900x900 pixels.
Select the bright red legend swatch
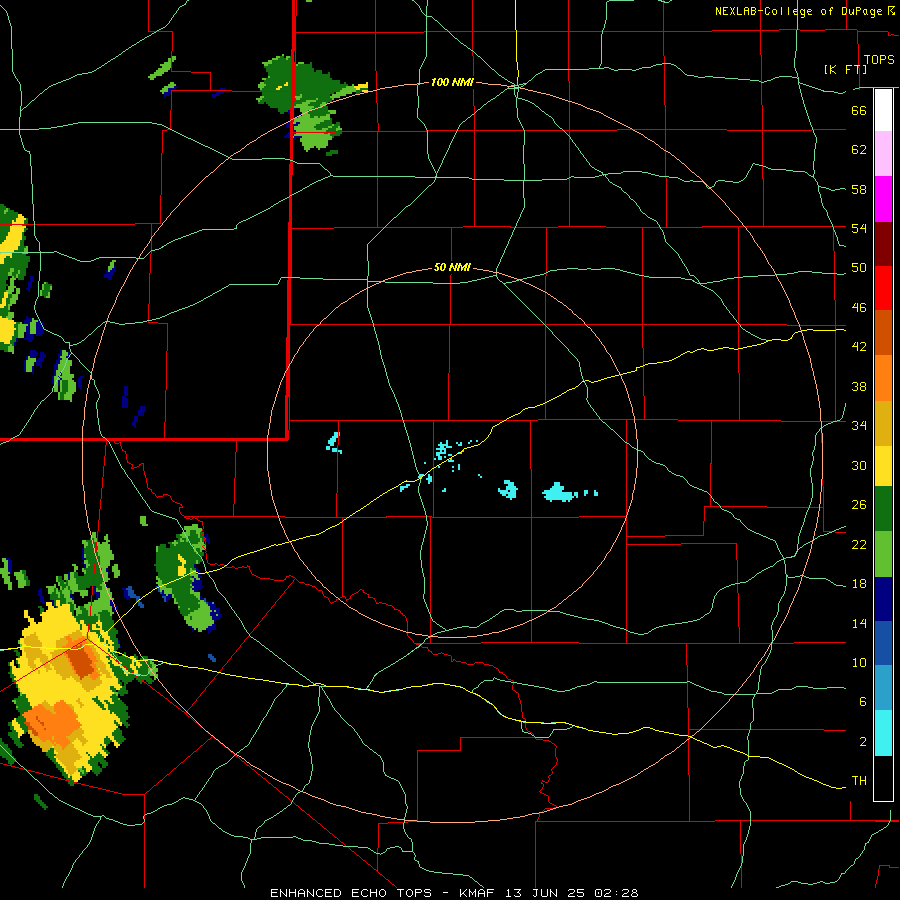coord(883,288)
